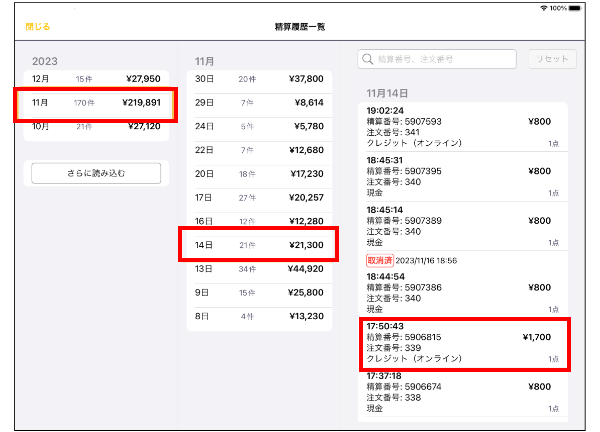View the cancelled 18:44:54 transaction
This screenshot has width=600, height=432.
[463, 287]
